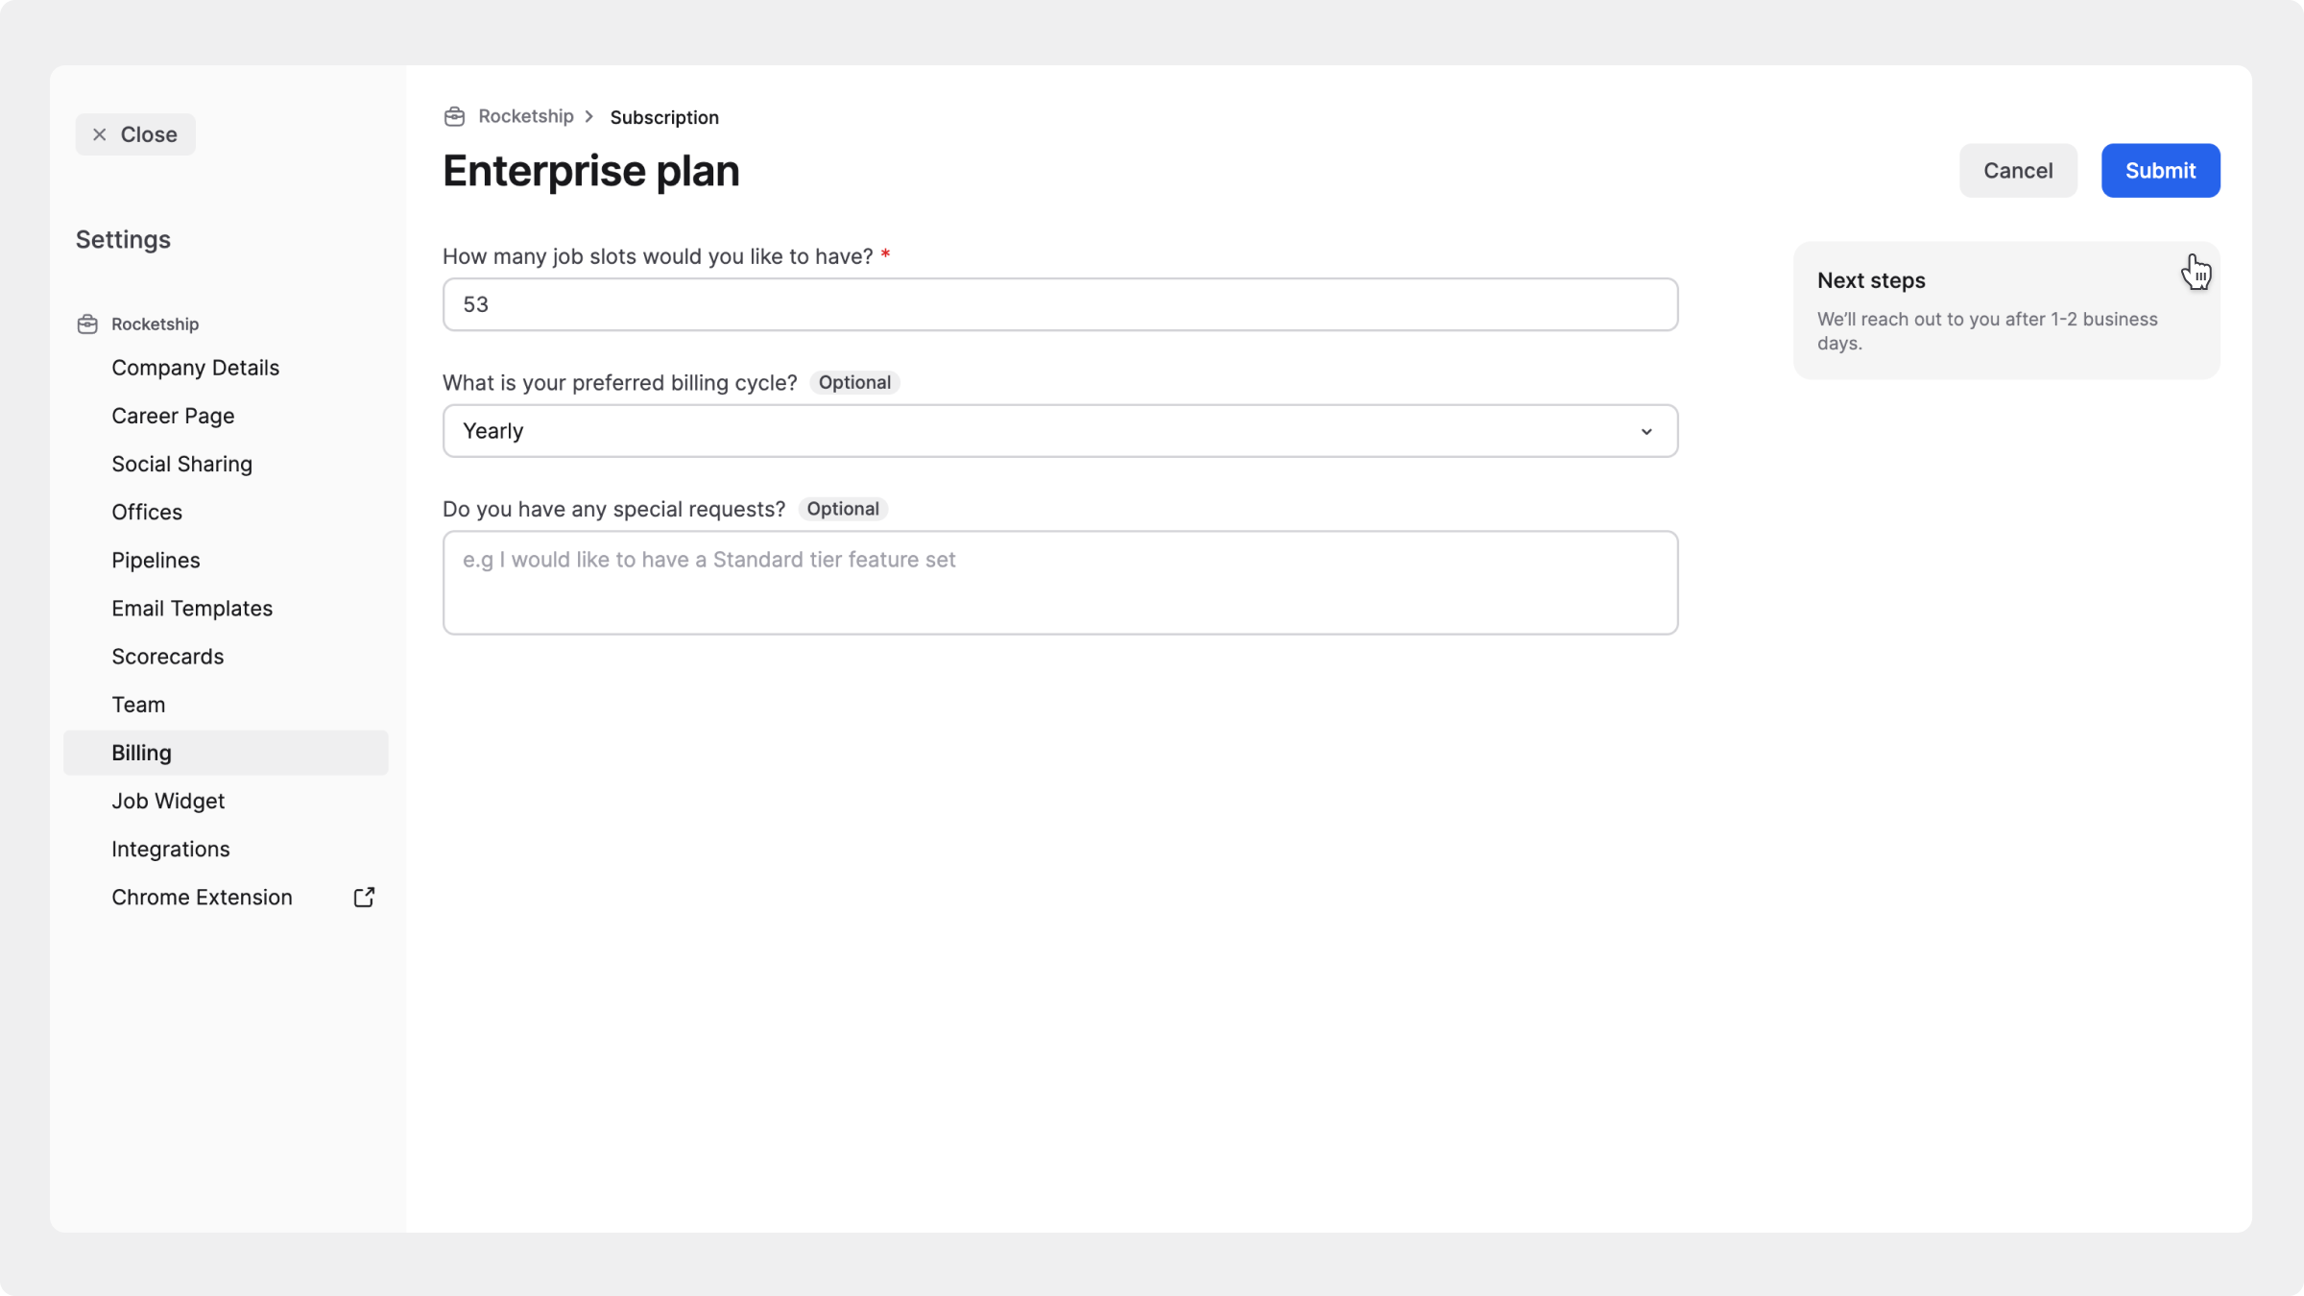2304x1296 pixels.
Task: Click the Rocketship breadcrumb link
Action: point(526,116)
